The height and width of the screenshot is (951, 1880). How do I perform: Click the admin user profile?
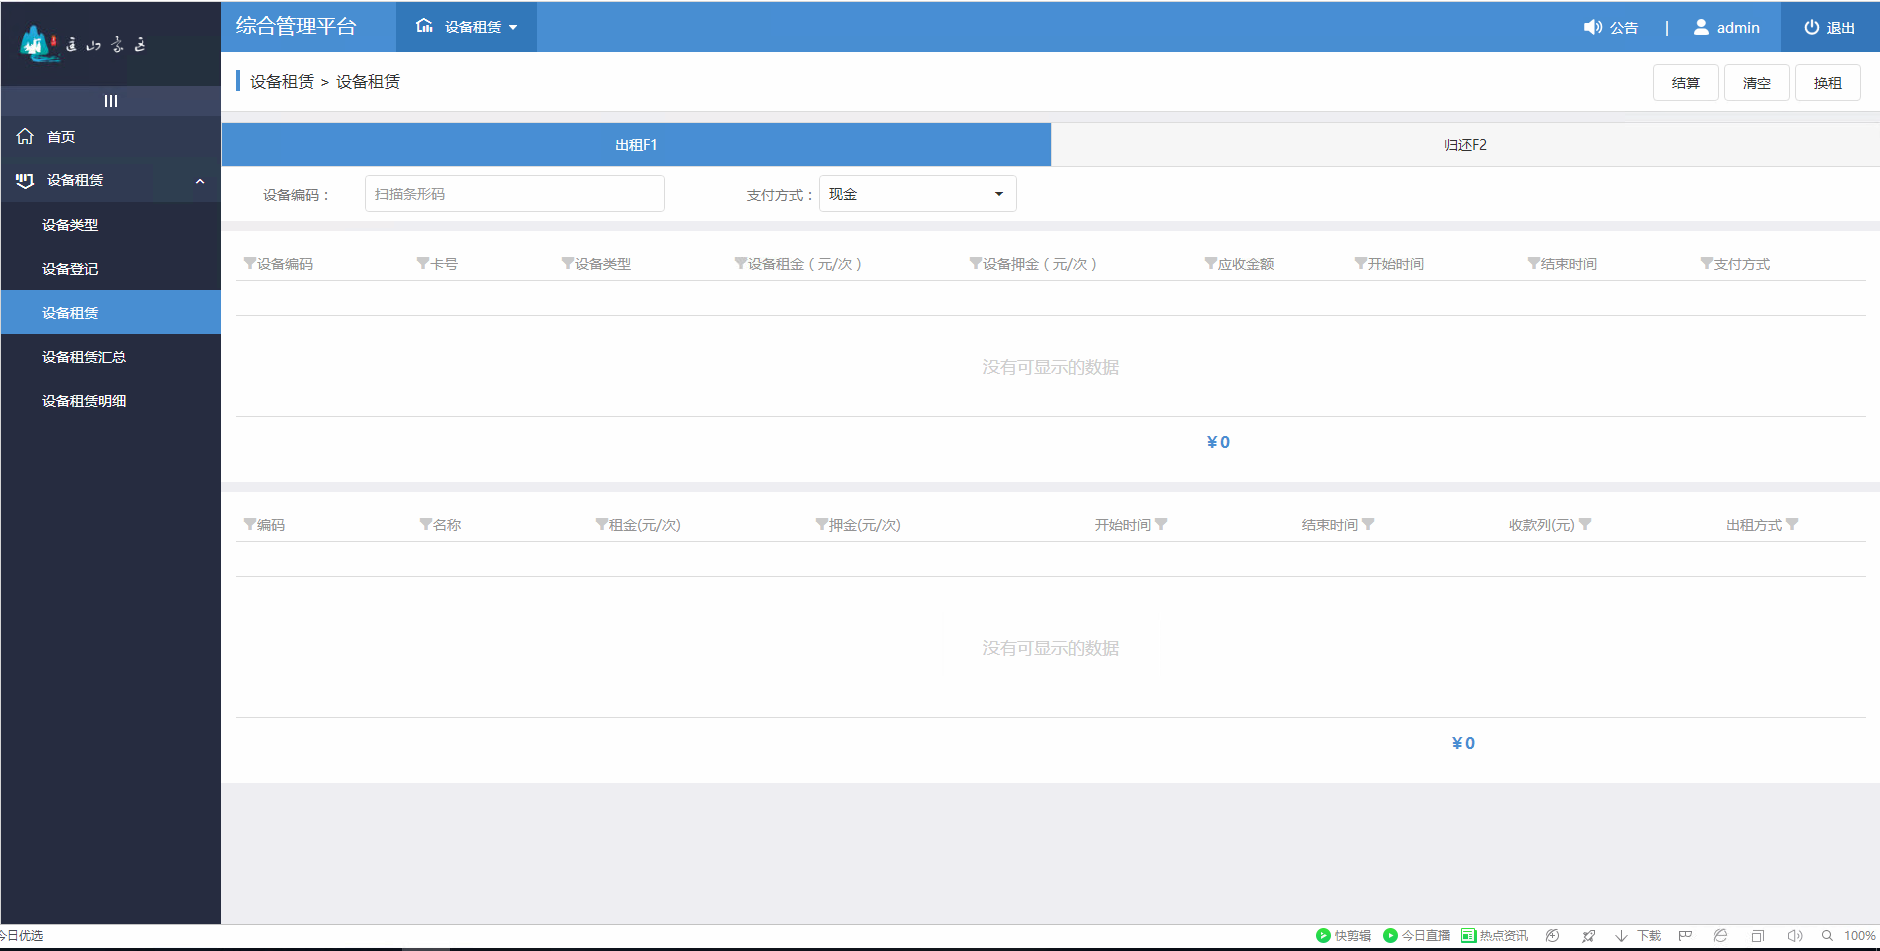(x=1726, y=28)
